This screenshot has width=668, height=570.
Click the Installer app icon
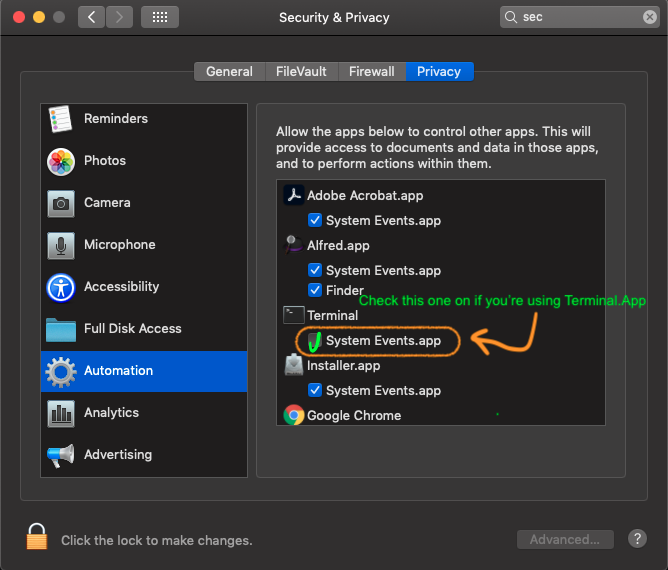(294, 365)
